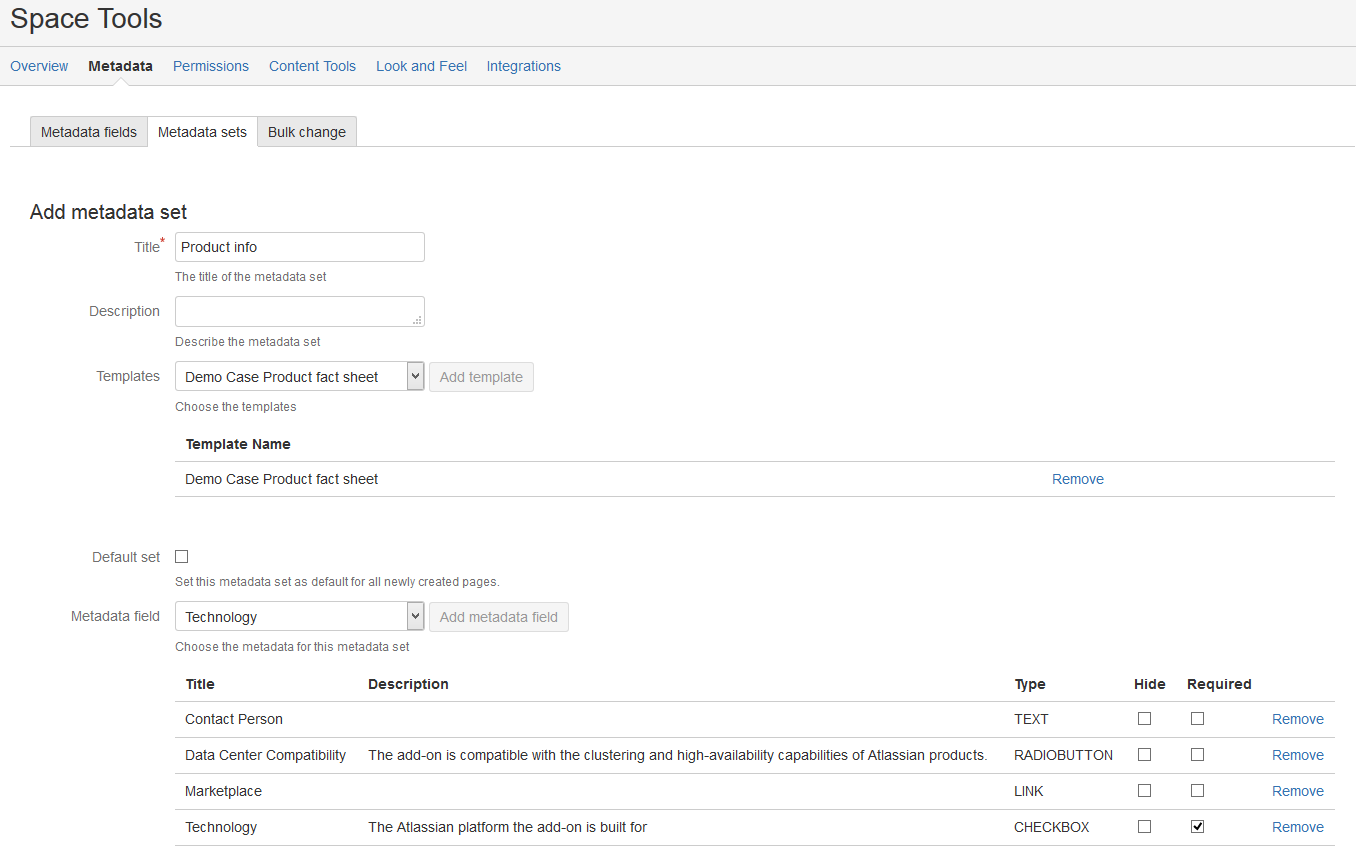Image resolution: width=1356 pixels, height=863 pixels.
Task: Open the Content Tools tab
Action: click(x=312, y=66)
